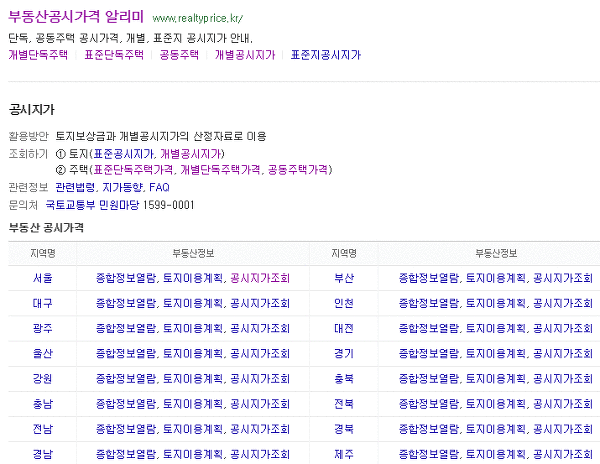
Task: Open 공시지가조회 for 부산
Action: pyautogui.click(x=563, y=278)
